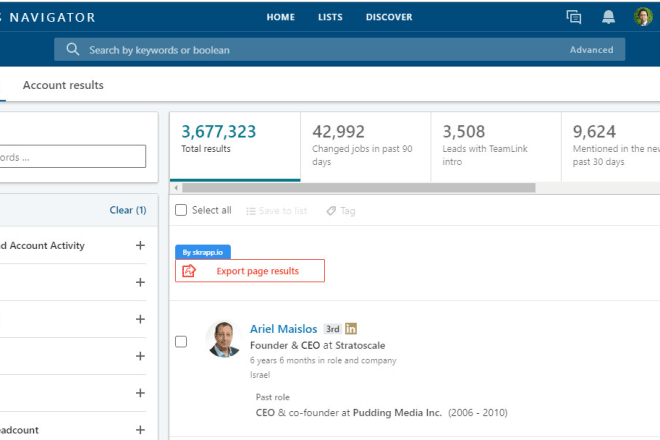Expand the fifth filter row plus
Viewport: 660px width, 440px height.
[x=140, y=393]
